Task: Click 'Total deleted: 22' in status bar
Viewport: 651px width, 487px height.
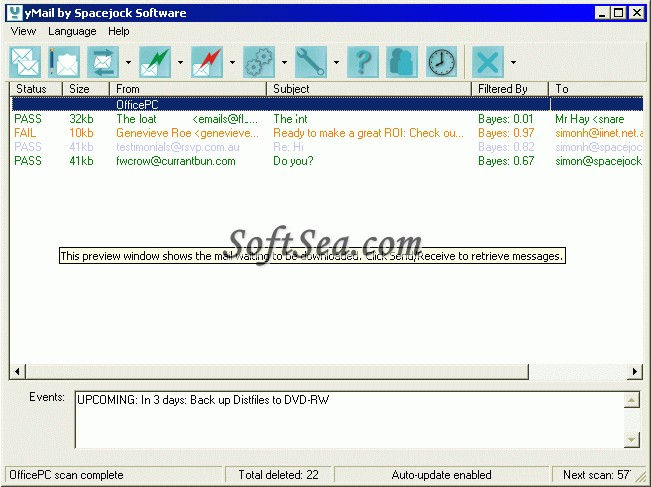Action: (x=279, y=475)
